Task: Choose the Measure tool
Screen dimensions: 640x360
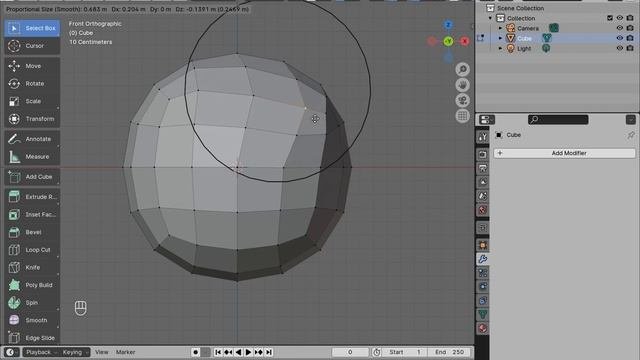Action: point(32,156)
